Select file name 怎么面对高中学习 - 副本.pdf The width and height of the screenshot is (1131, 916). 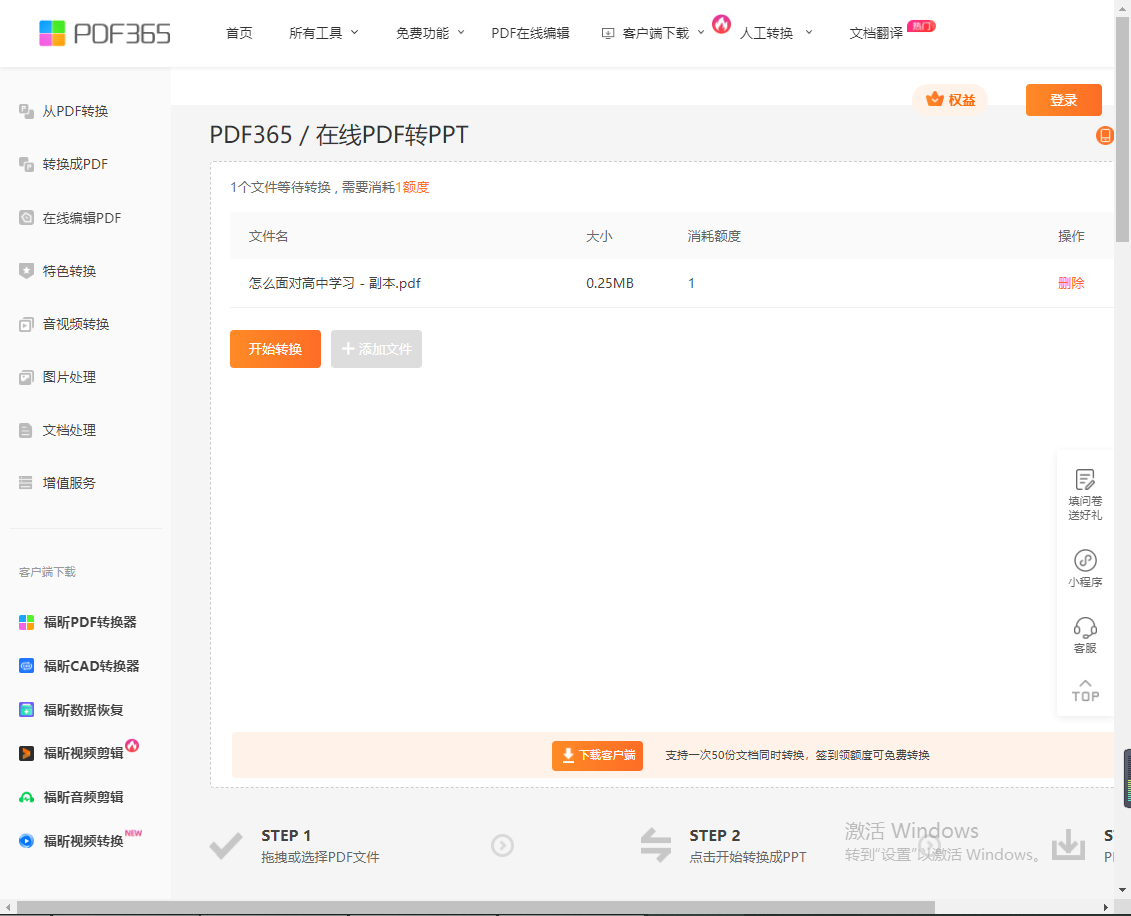(x=335, y=283)
